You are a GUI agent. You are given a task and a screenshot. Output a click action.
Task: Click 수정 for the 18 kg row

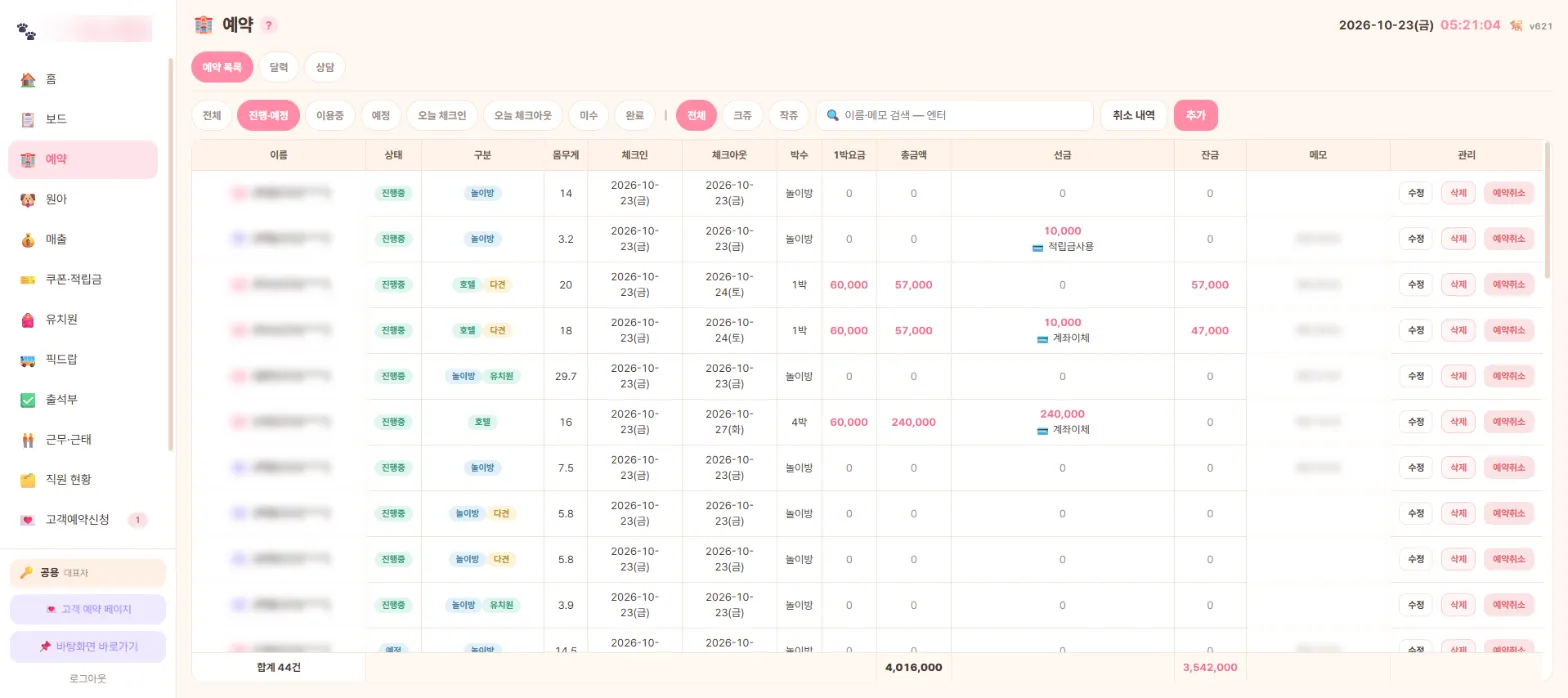coord(1415,330)
